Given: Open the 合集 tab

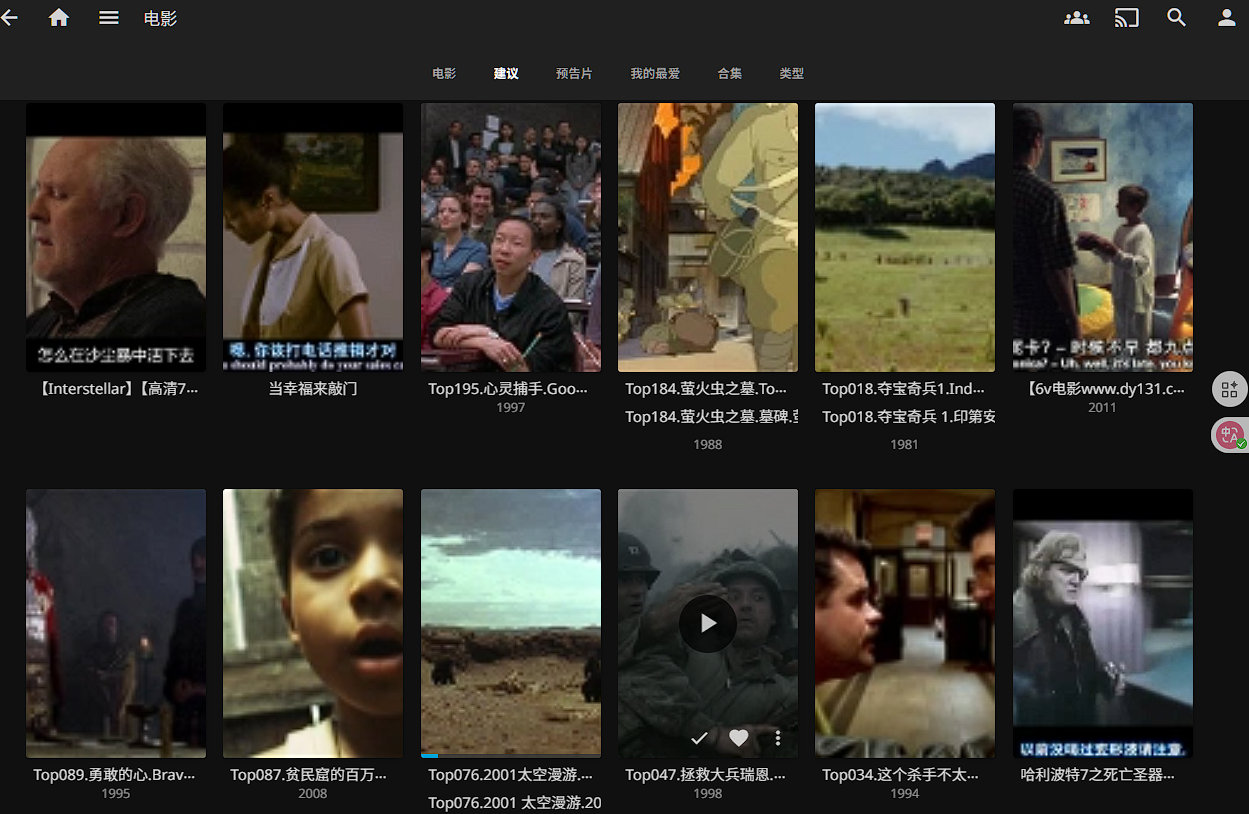Looking at the screenshot, I should tap(730, 74).
